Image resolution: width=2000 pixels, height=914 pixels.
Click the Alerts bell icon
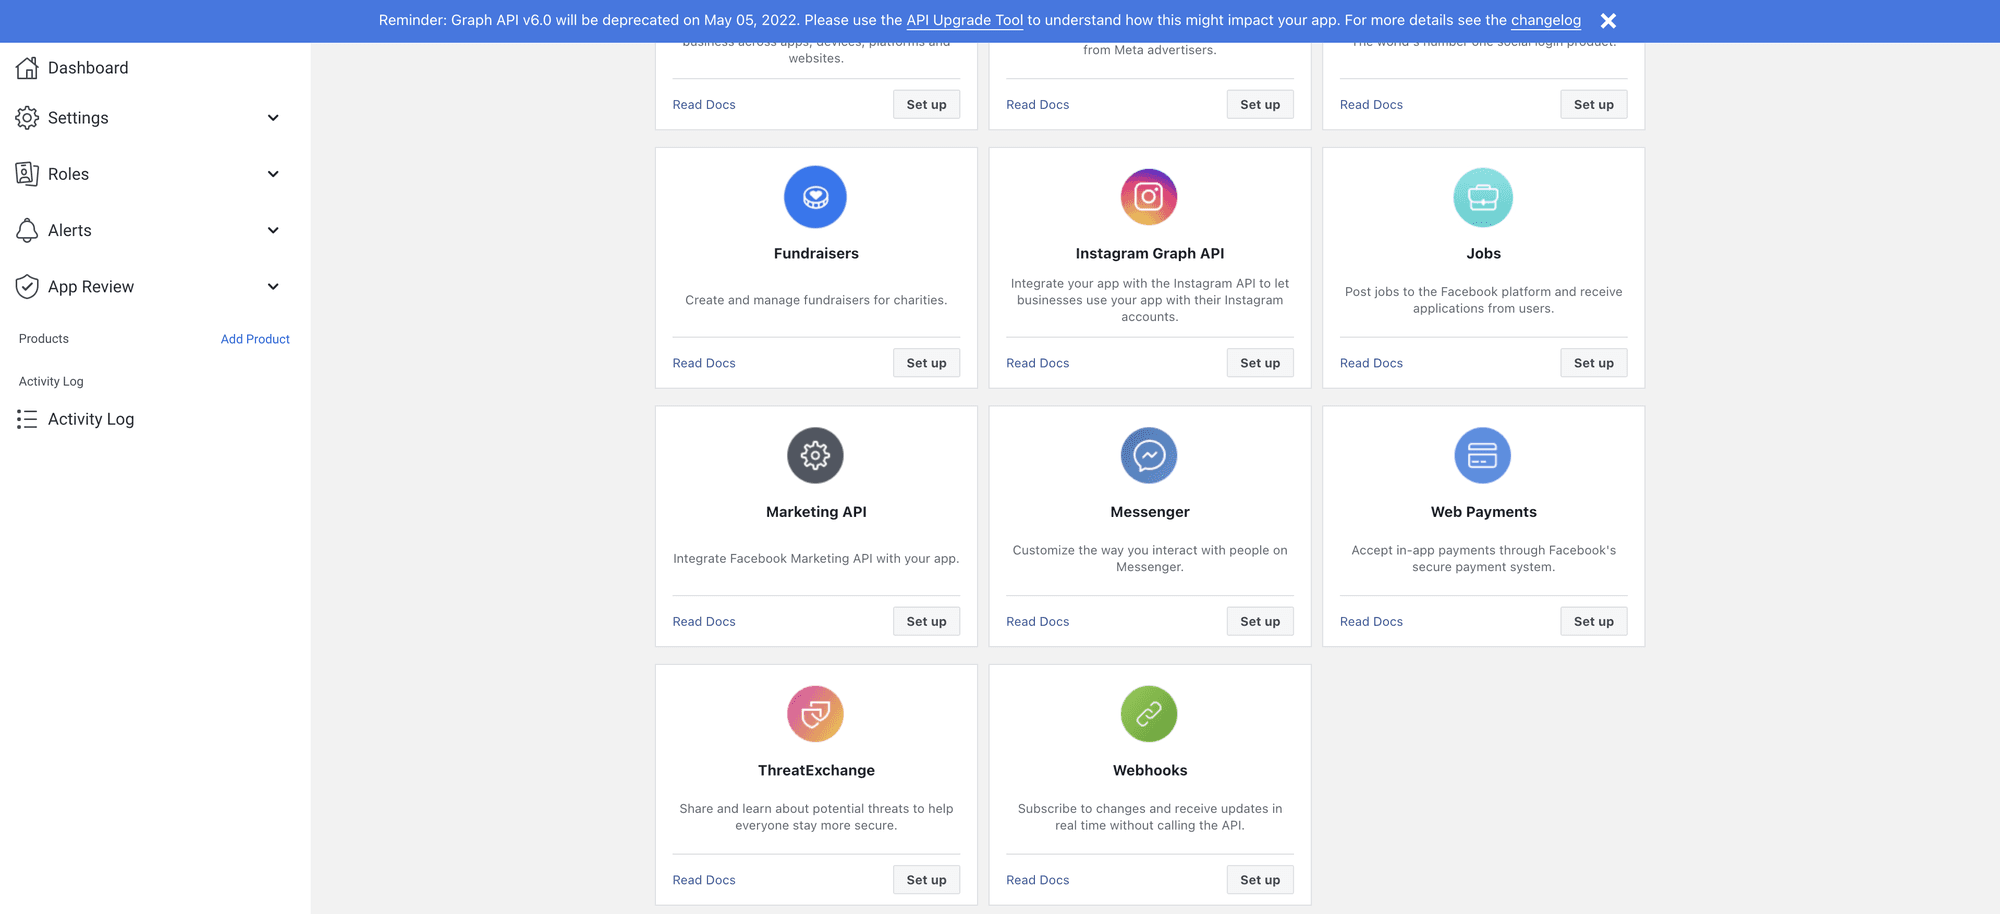tap(27, 230)
